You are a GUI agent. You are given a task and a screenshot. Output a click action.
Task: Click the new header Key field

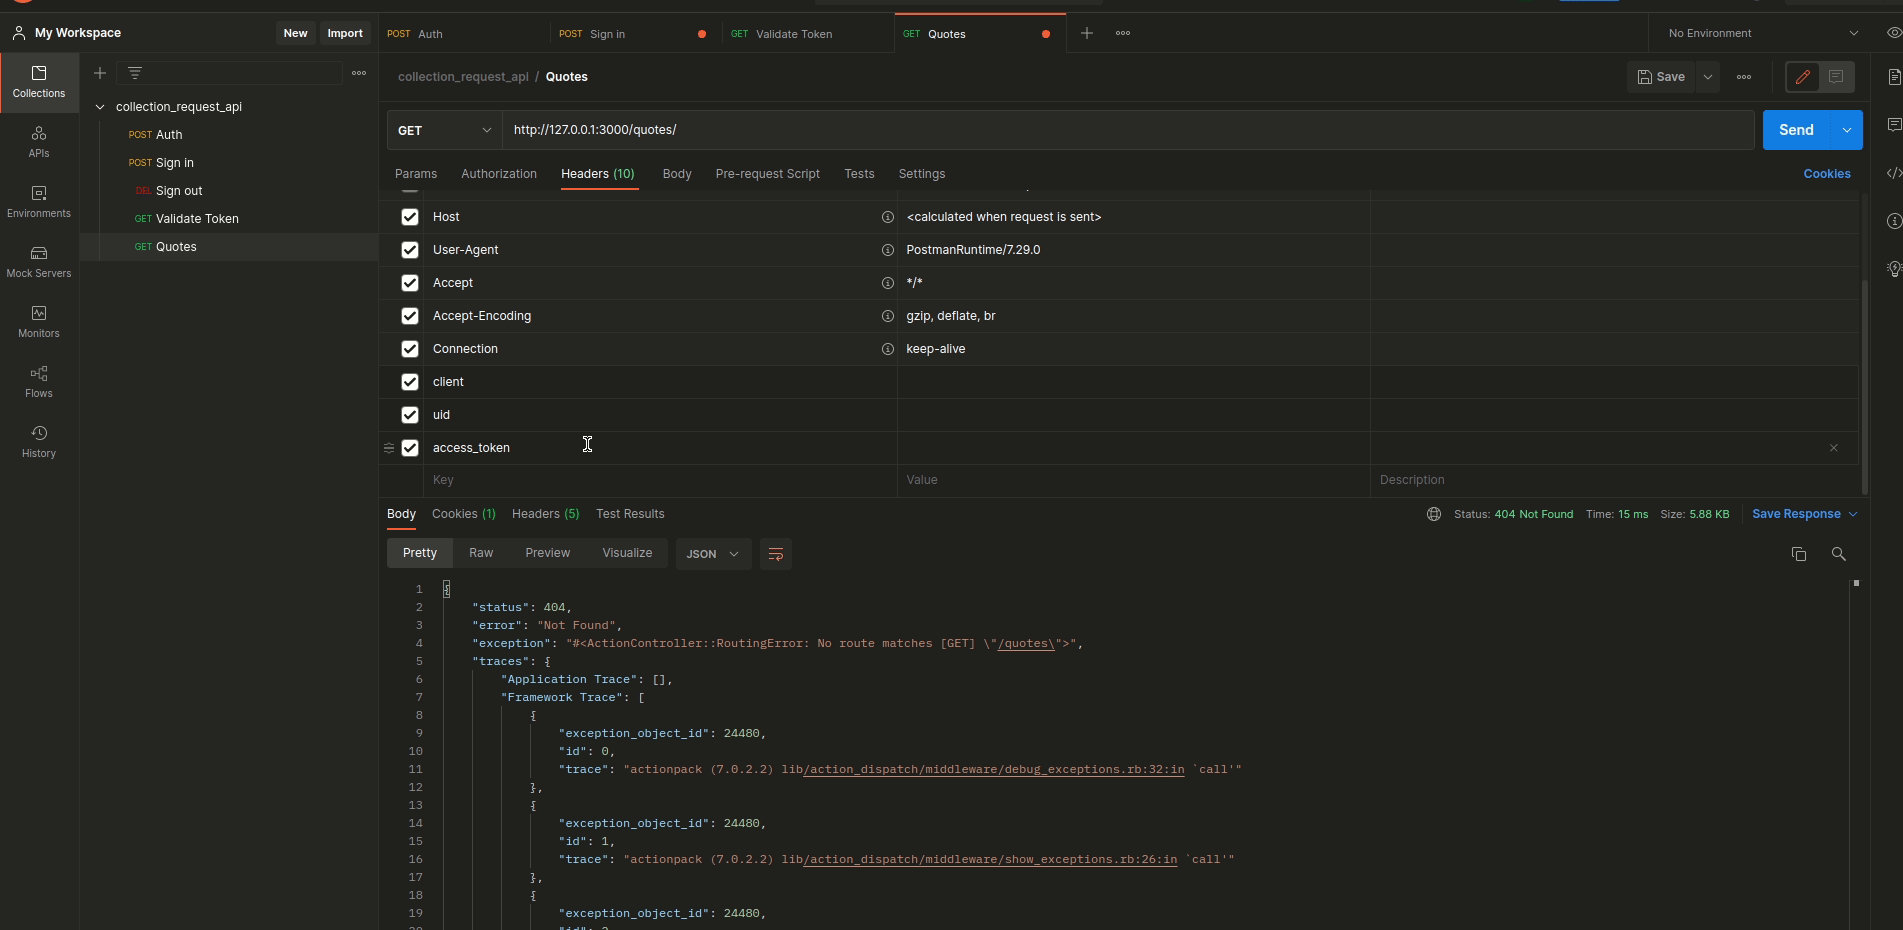660,480
